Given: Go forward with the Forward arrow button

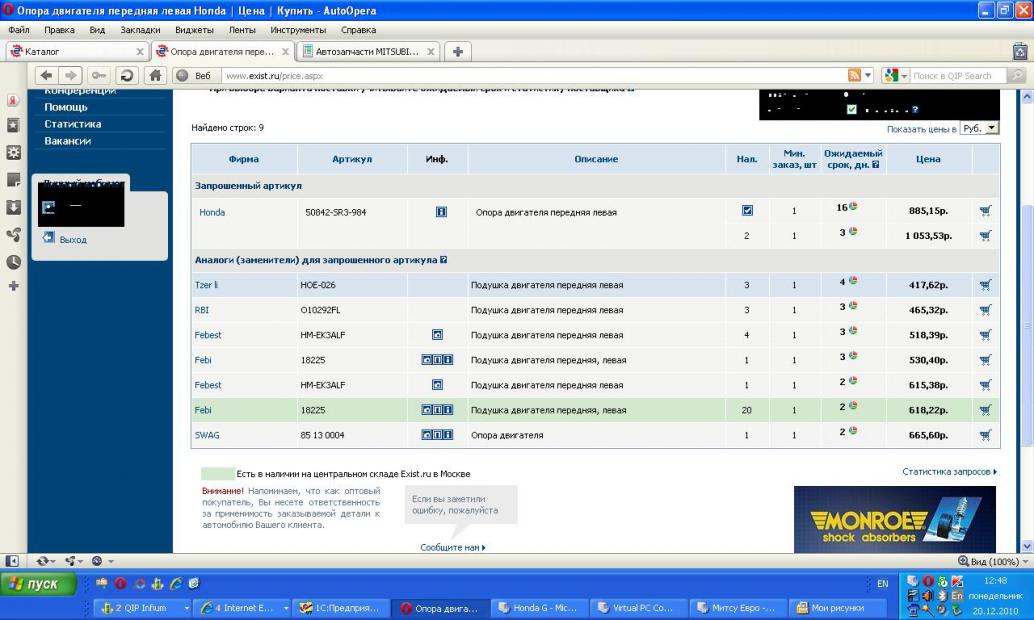Looking at the screenshot, I should coord(71,75).
